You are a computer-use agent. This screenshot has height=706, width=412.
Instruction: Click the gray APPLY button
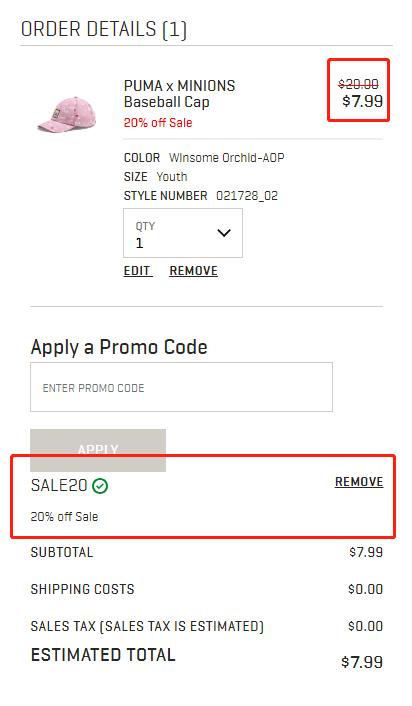tap(98, 450)
